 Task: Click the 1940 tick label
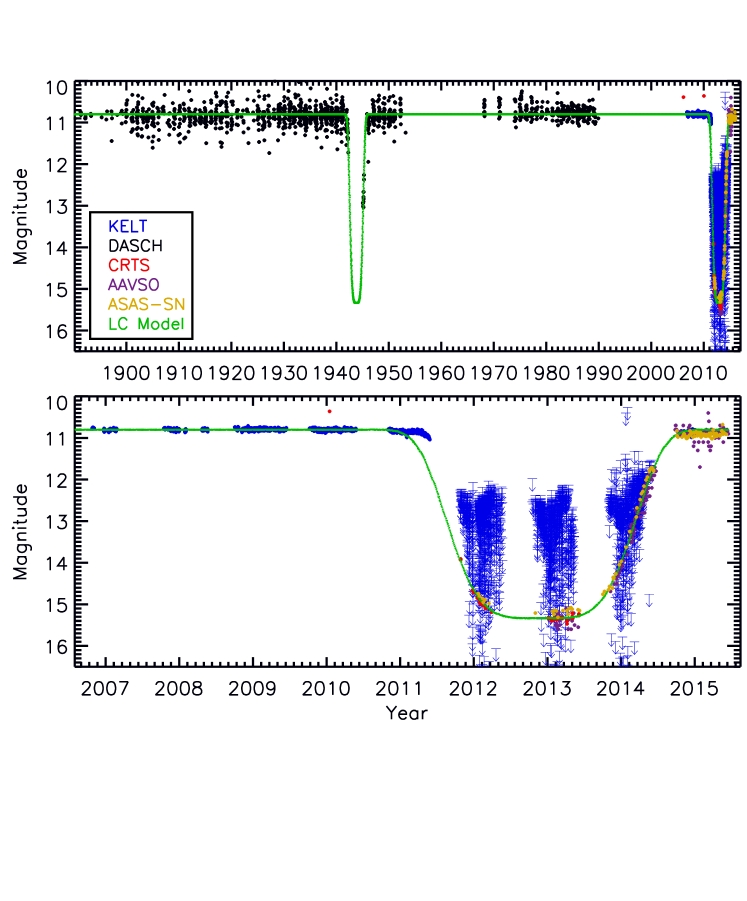click(x=336, y=374)
